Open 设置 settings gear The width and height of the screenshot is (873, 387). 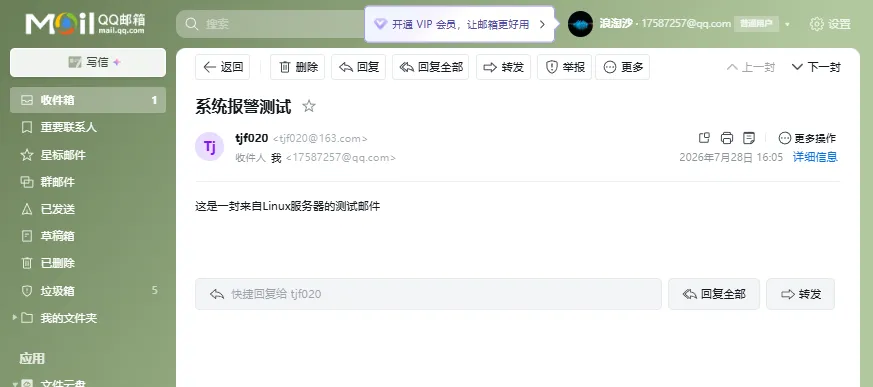pos(830,24)
